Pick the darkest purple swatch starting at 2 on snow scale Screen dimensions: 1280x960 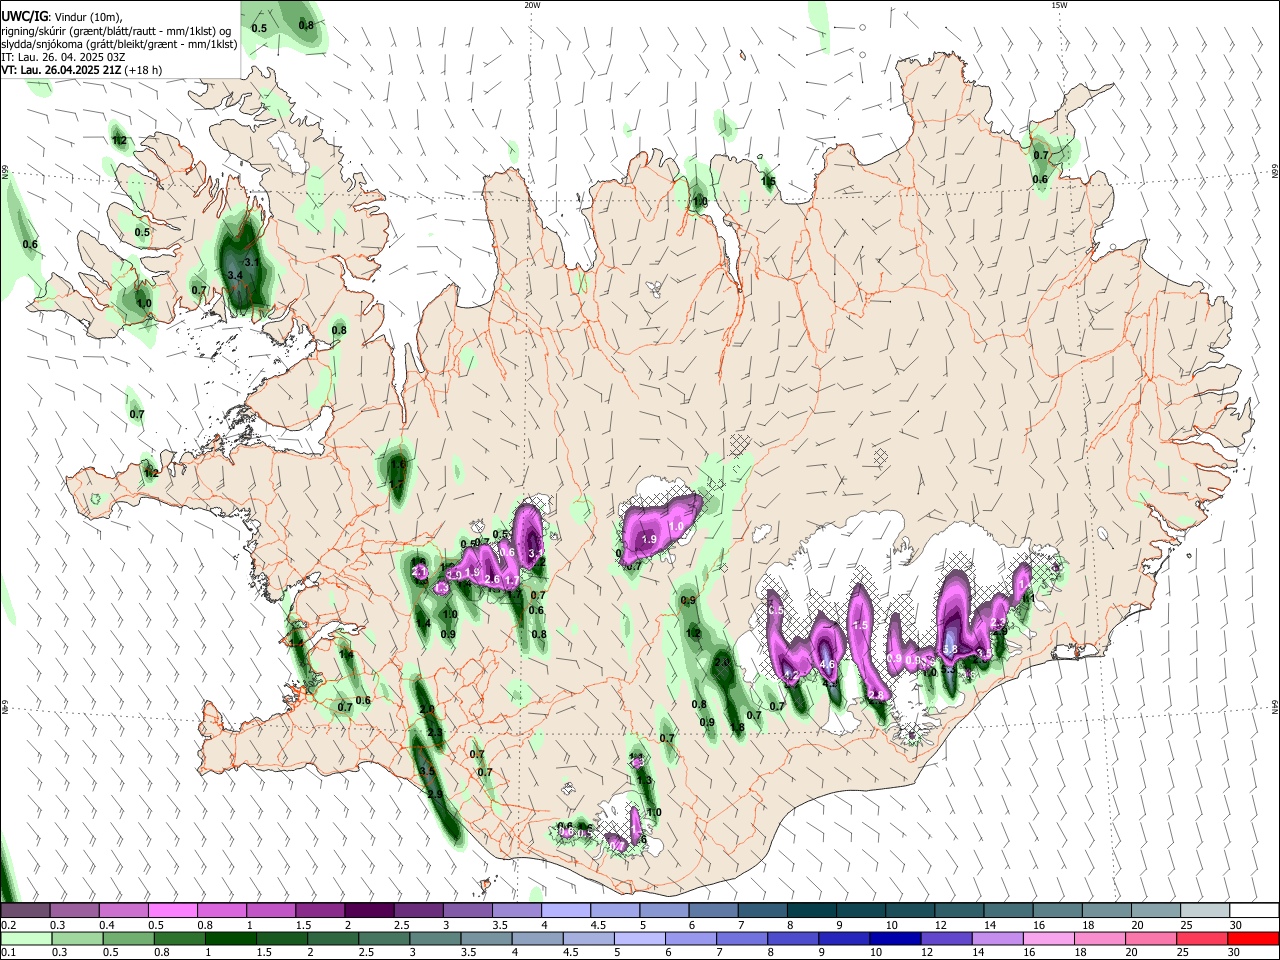point(369,911)
